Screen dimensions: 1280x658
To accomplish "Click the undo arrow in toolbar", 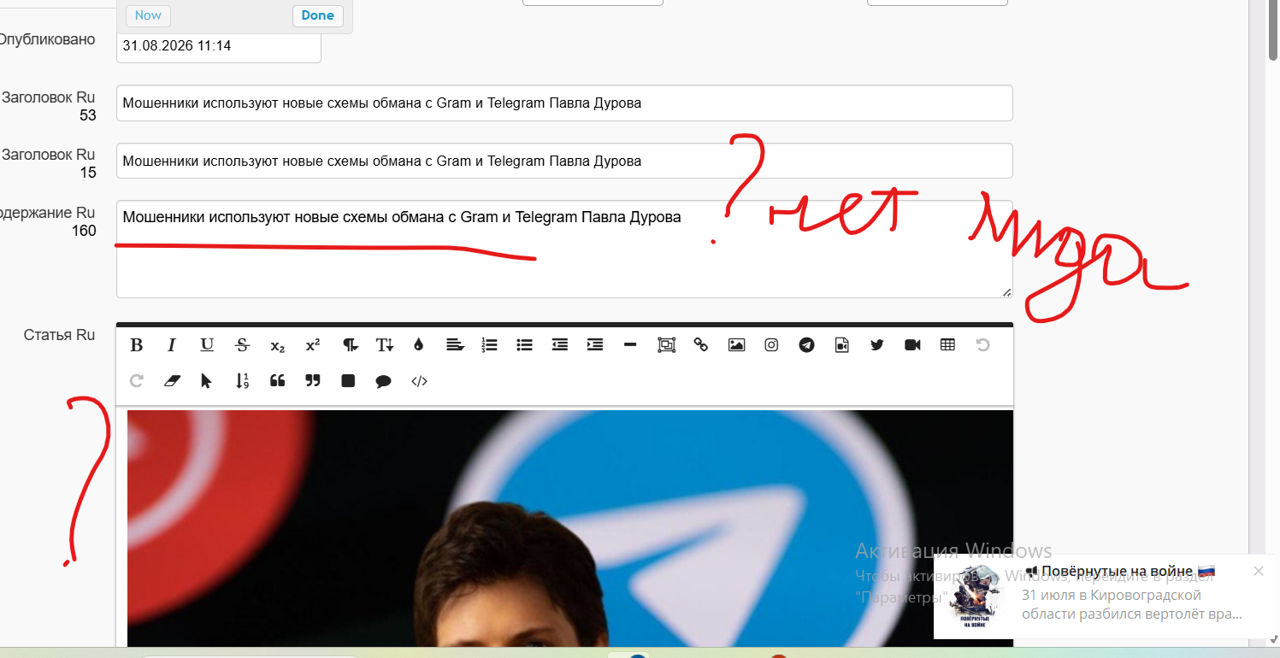I will point(983,345).
